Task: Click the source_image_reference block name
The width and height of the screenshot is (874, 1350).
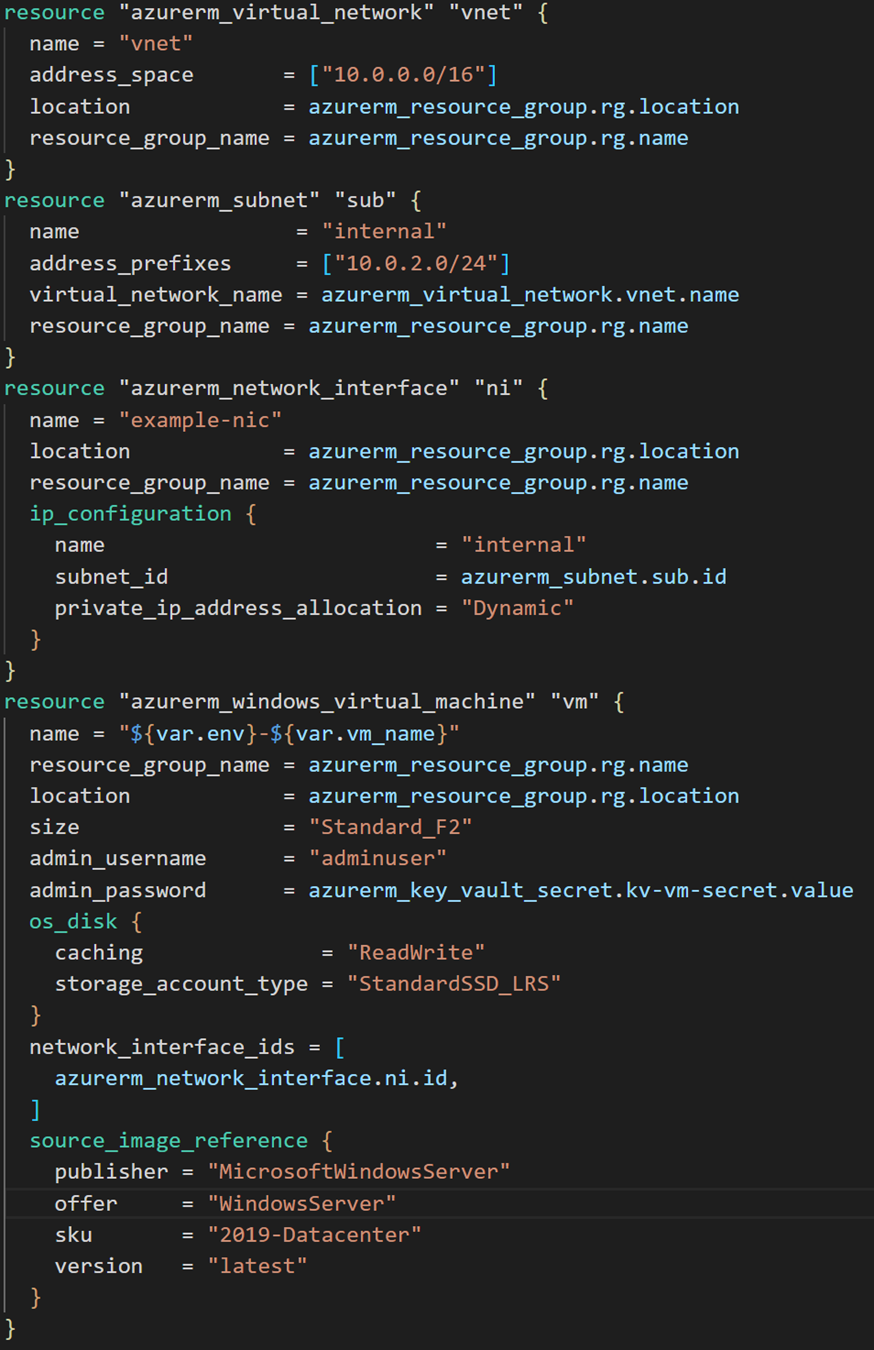Action: tap(168, 1141)
